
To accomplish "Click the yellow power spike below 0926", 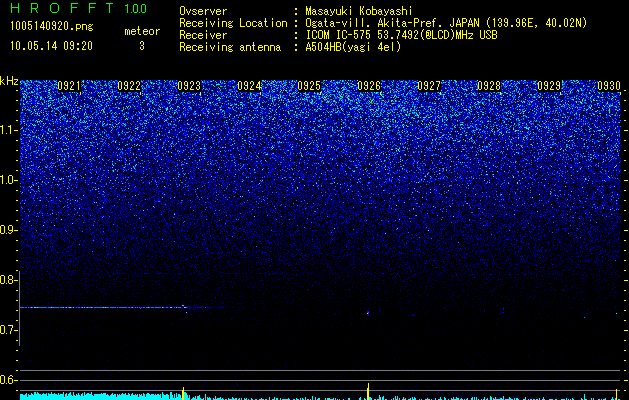I will [x=368, y=391].
